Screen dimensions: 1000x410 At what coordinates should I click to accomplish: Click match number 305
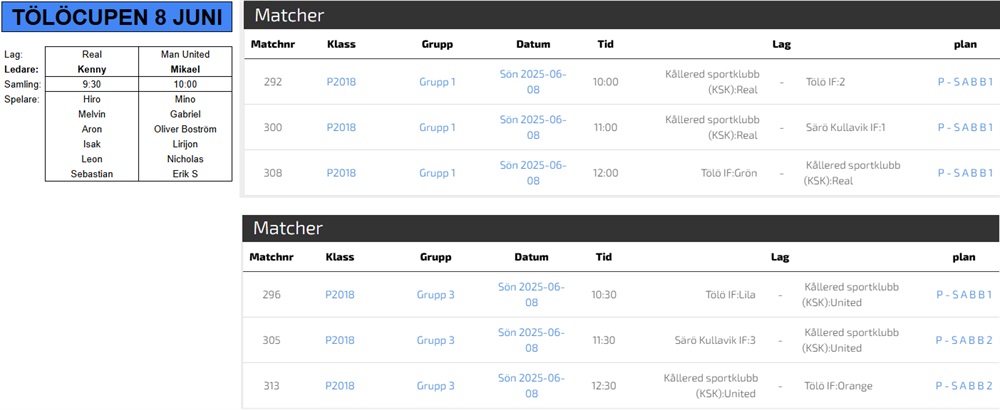coord(272,340)
